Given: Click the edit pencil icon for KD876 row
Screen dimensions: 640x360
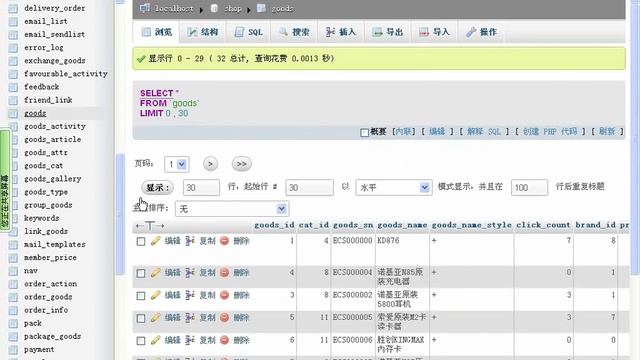Looking at the screenshot, I should 156,241.
